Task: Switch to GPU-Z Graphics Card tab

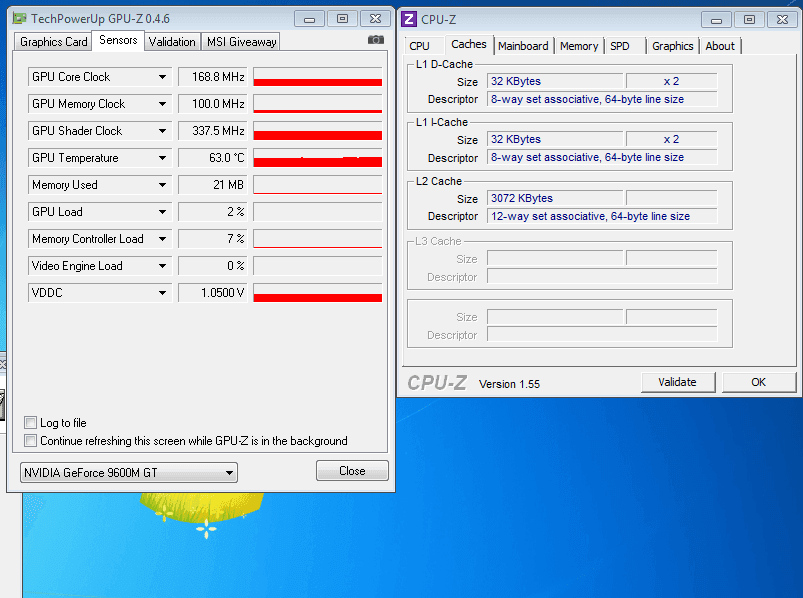Action: pos(53,42)
